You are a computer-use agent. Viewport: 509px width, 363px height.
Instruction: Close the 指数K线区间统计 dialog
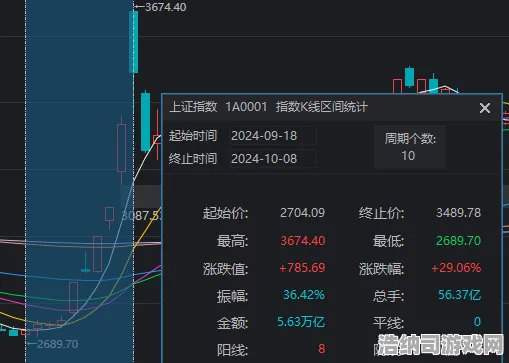coord(485,108)
